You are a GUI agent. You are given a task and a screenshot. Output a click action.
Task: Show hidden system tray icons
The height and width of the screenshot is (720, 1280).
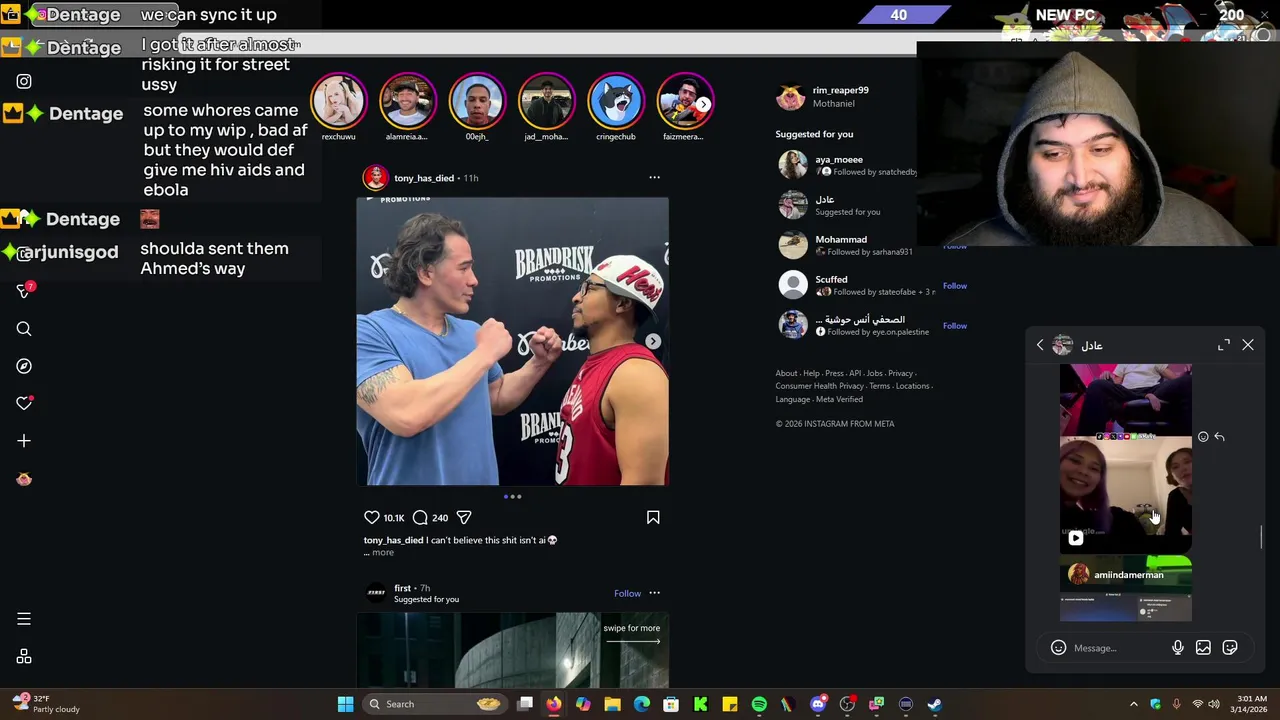click(x=1133, y=704)
